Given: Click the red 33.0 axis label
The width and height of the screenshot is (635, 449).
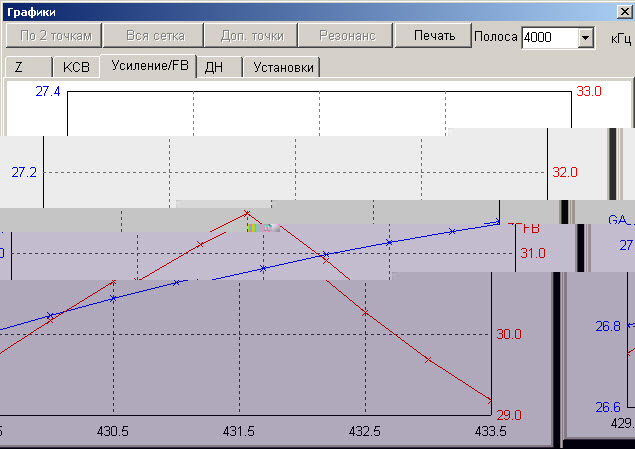Looking at the screenshot, I should pyautogui.click(x=589, y=92).
